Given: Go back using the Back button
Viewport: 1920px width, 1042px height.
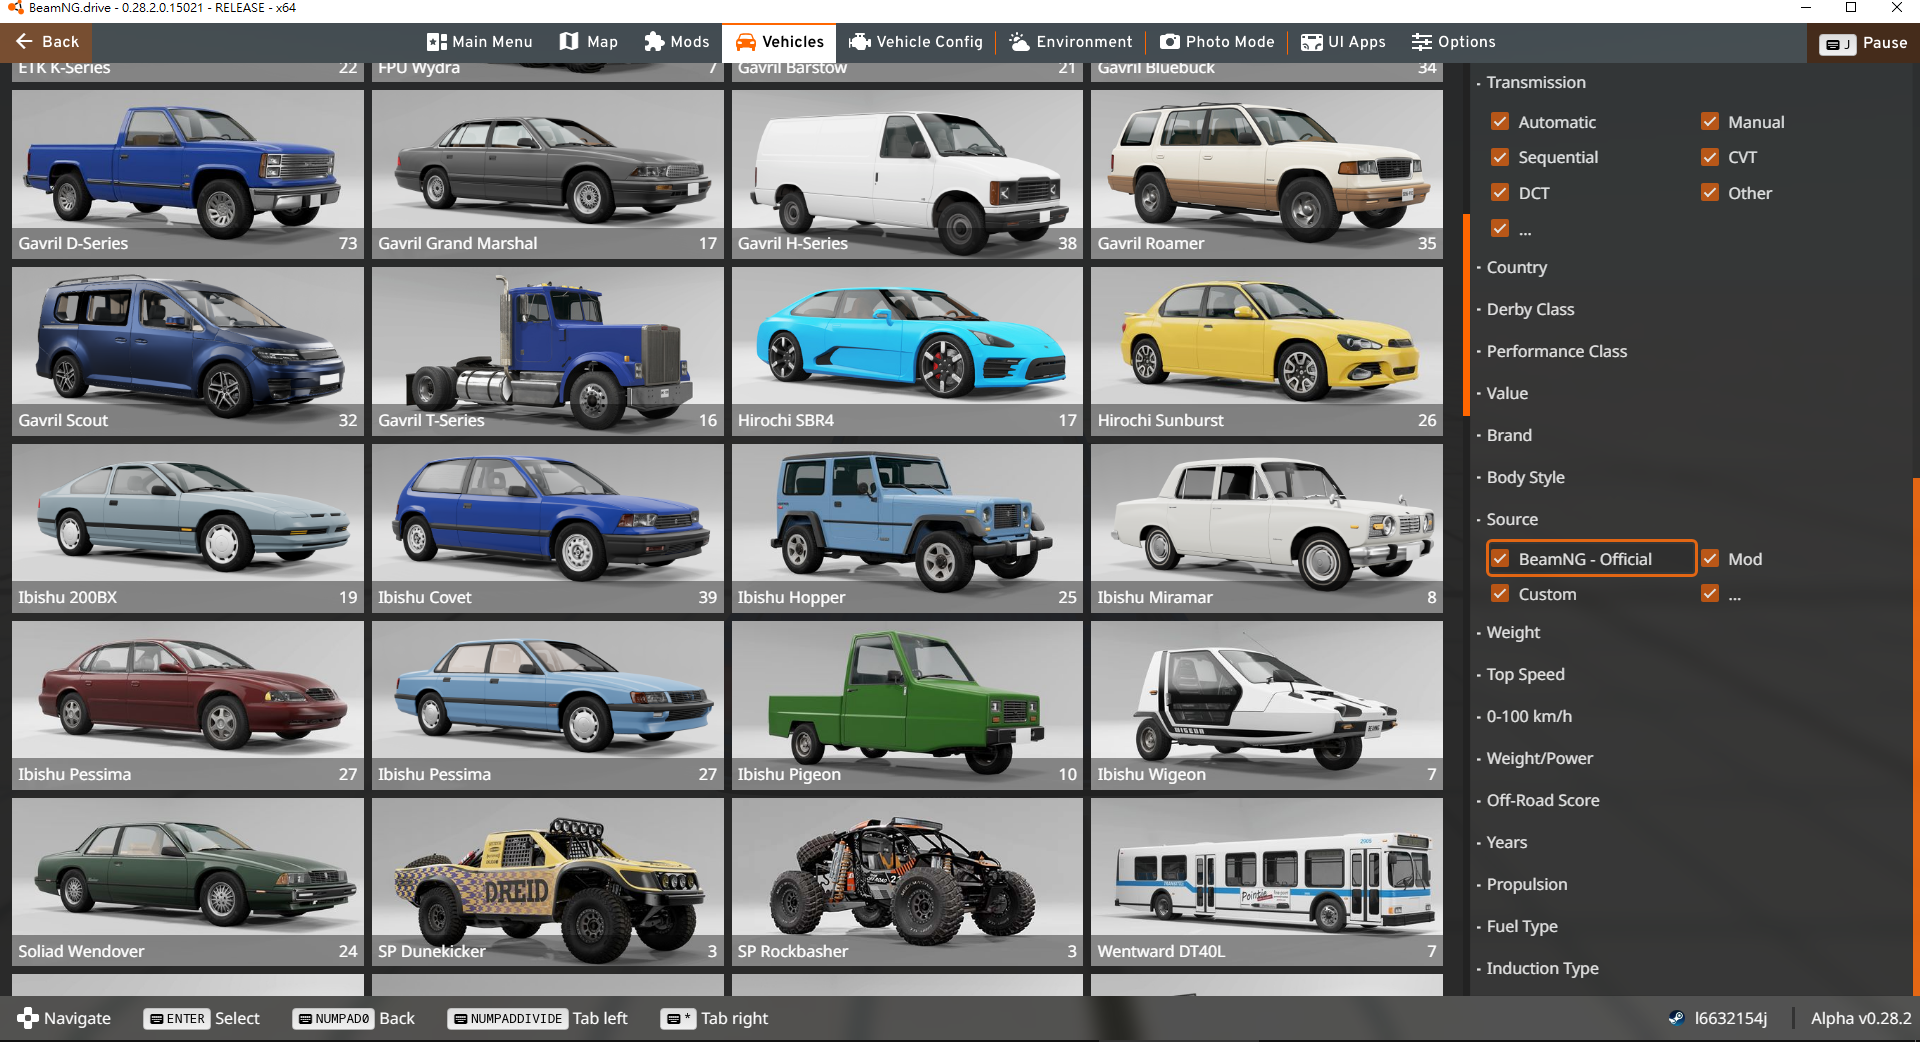Looking at the screenshot, I should [x=46, y=42].
